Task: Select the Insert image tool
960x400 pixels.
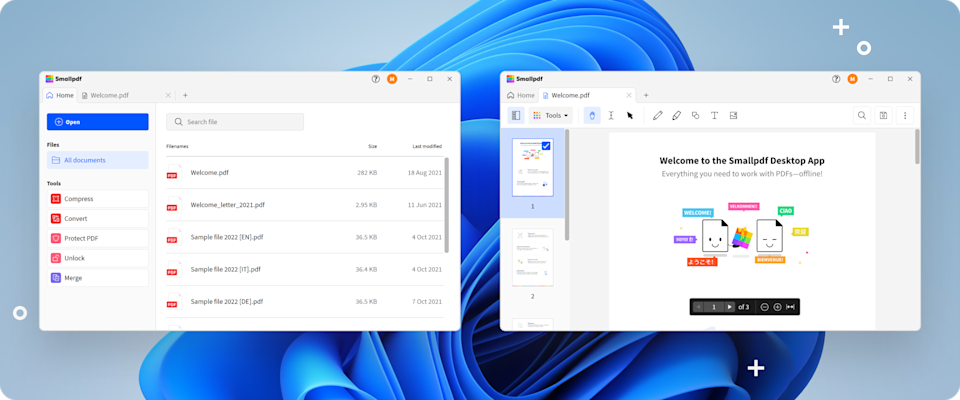Action: coord(733,115)
